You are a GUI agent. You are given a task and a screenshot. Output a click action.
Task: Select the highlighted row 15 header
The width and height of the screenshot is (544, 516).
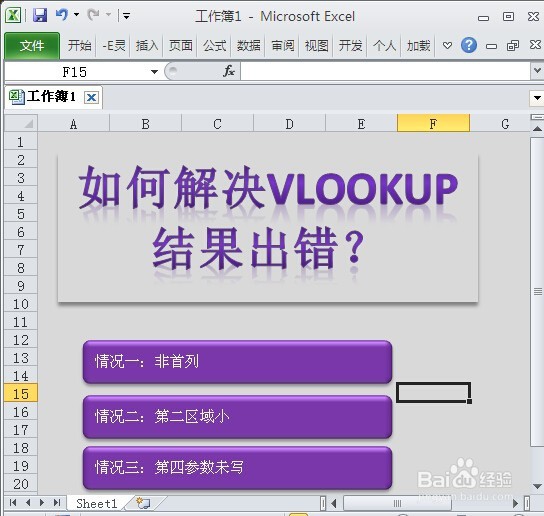21,394
